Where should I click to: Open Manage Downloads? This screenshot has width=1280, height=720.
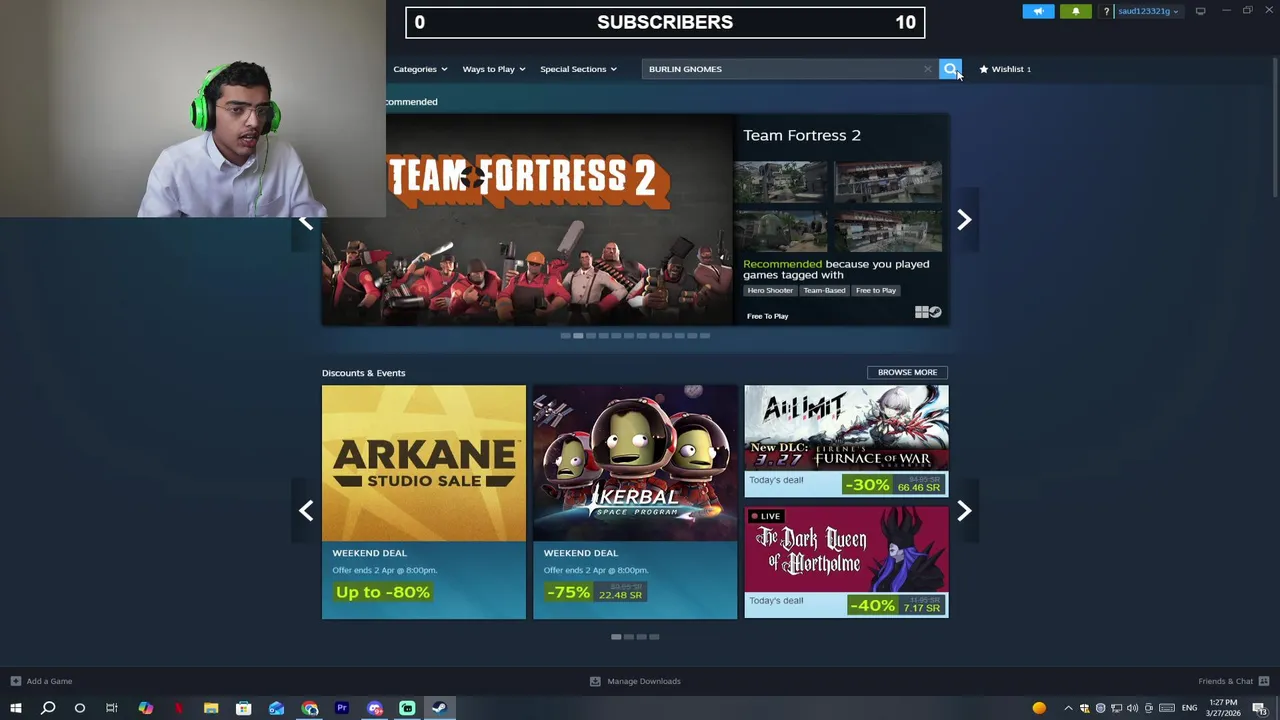[635, 681]
